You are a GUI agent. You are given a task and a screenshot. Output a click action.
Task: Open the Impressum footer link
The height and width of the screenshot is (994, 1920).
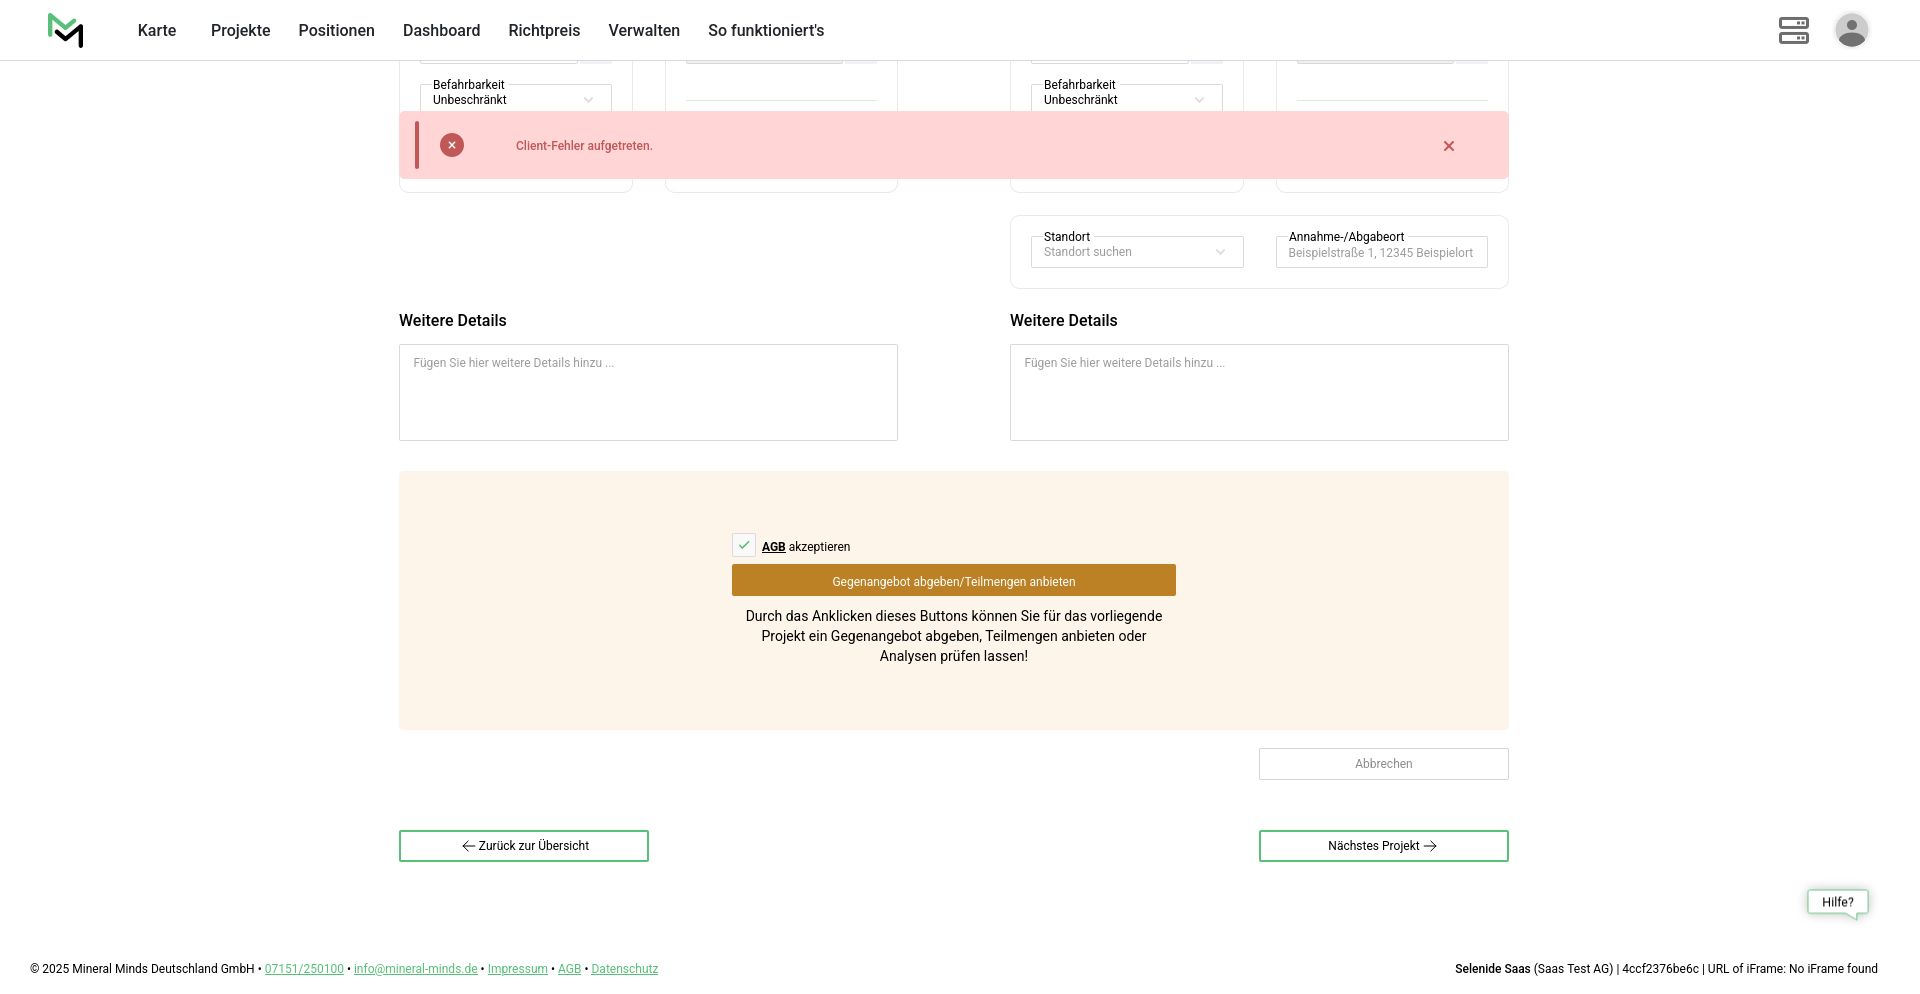(517, 969)
